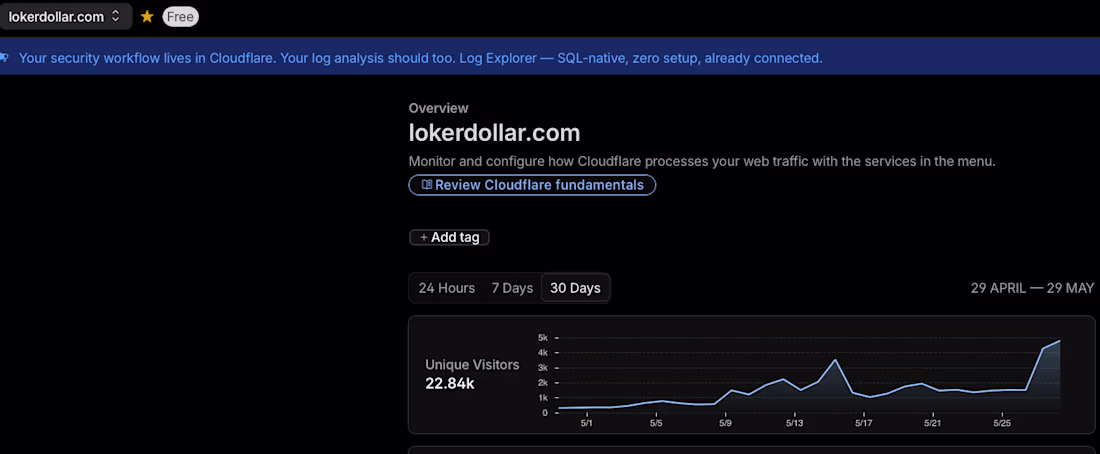This screenshot has height=454, width=1100.
Task: Click the Free plan badge
Action: click(180, 17)
